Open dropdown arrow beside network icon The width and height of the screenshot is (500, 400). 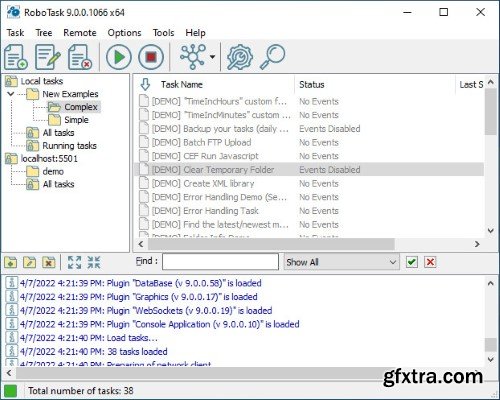[x=212, y=57]
